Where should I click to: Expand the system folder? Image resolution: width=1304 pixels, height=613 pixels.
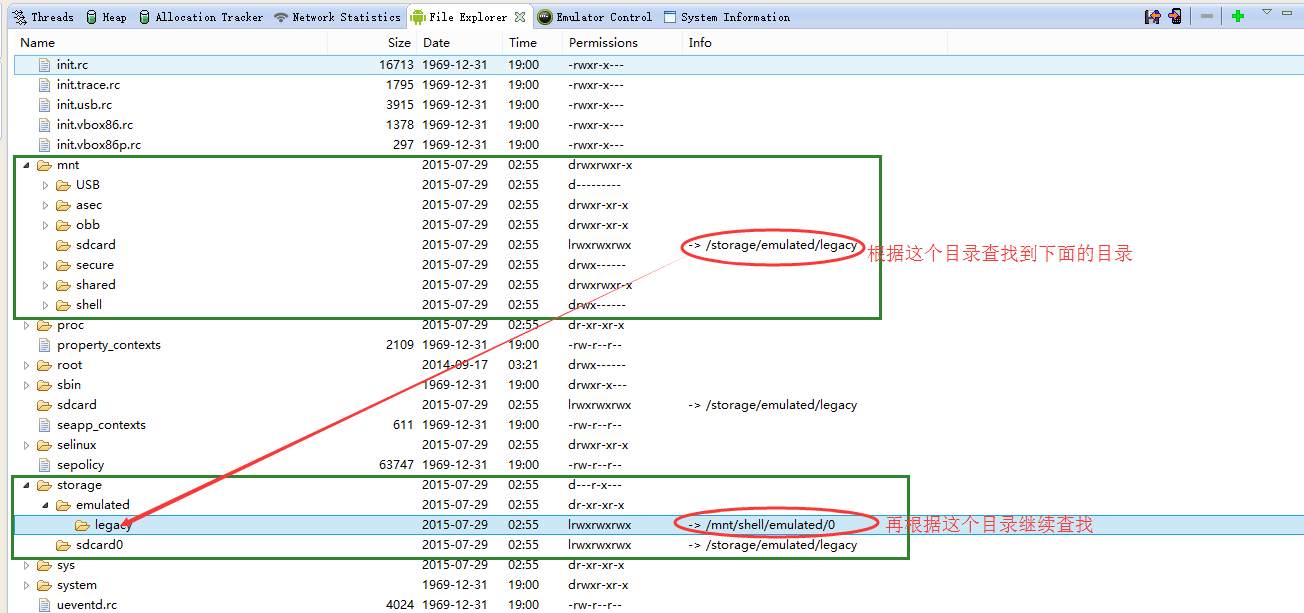point(27,585)
